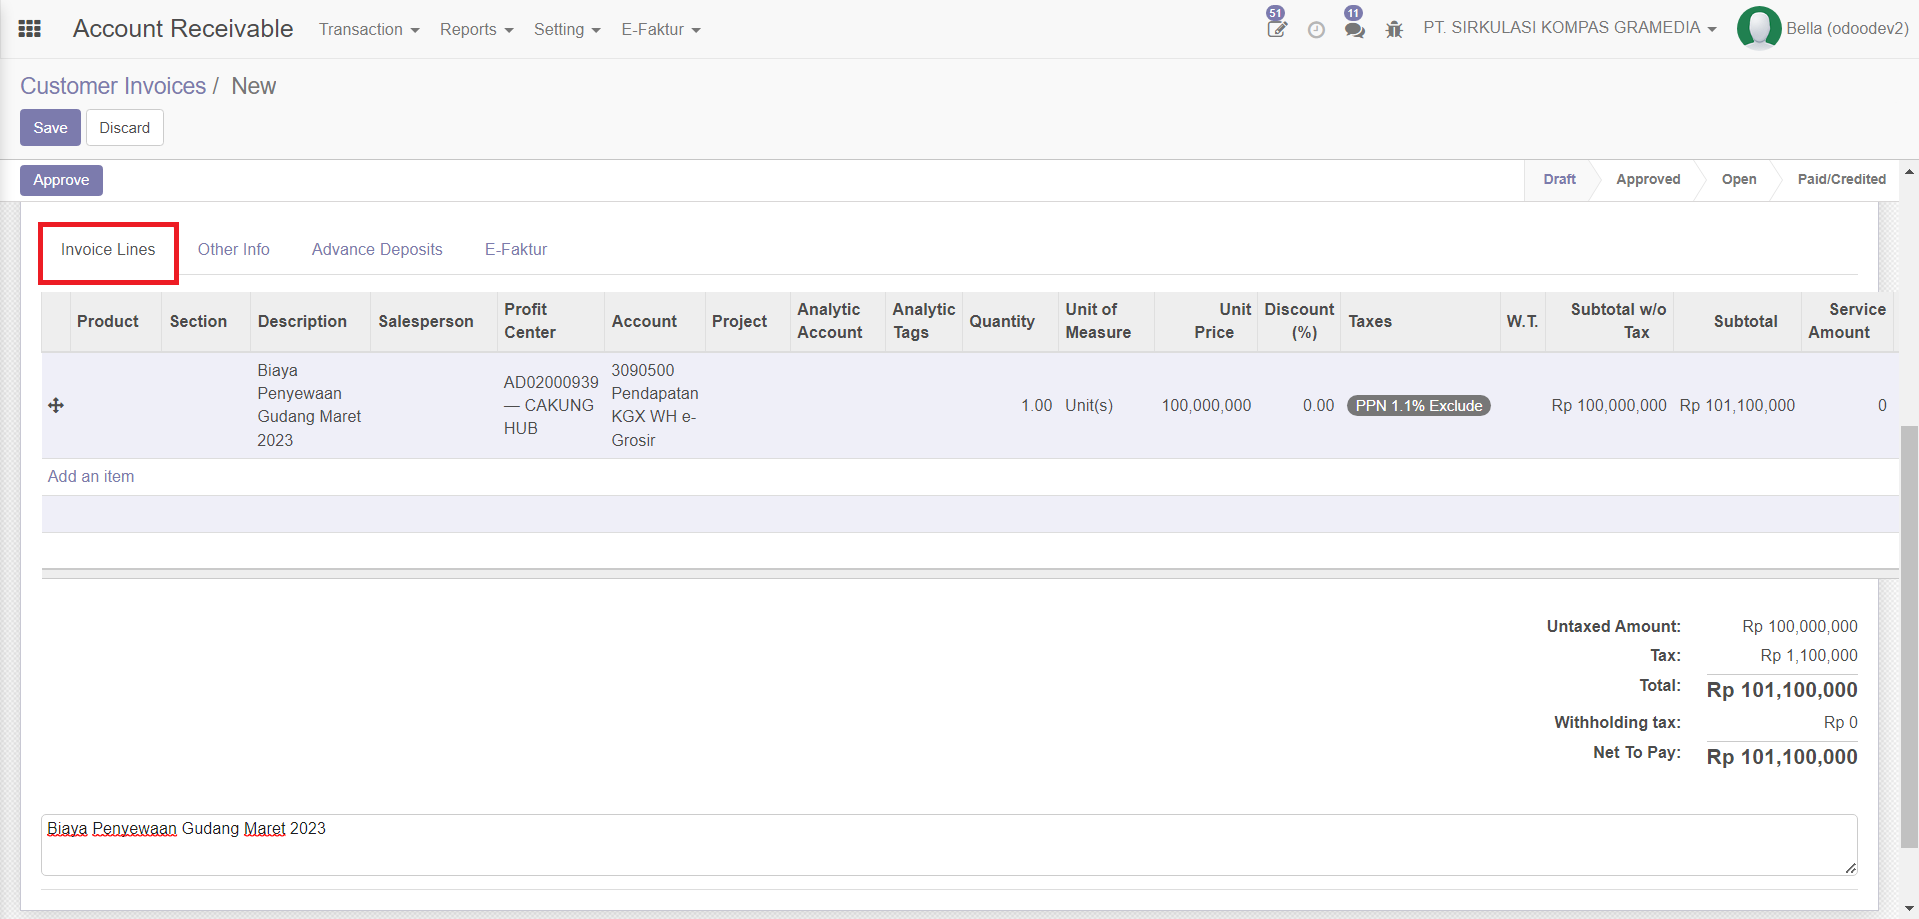The width and height of the screenshot is (1919, 919).
Task: Click the Discard button
Action: 125,128
